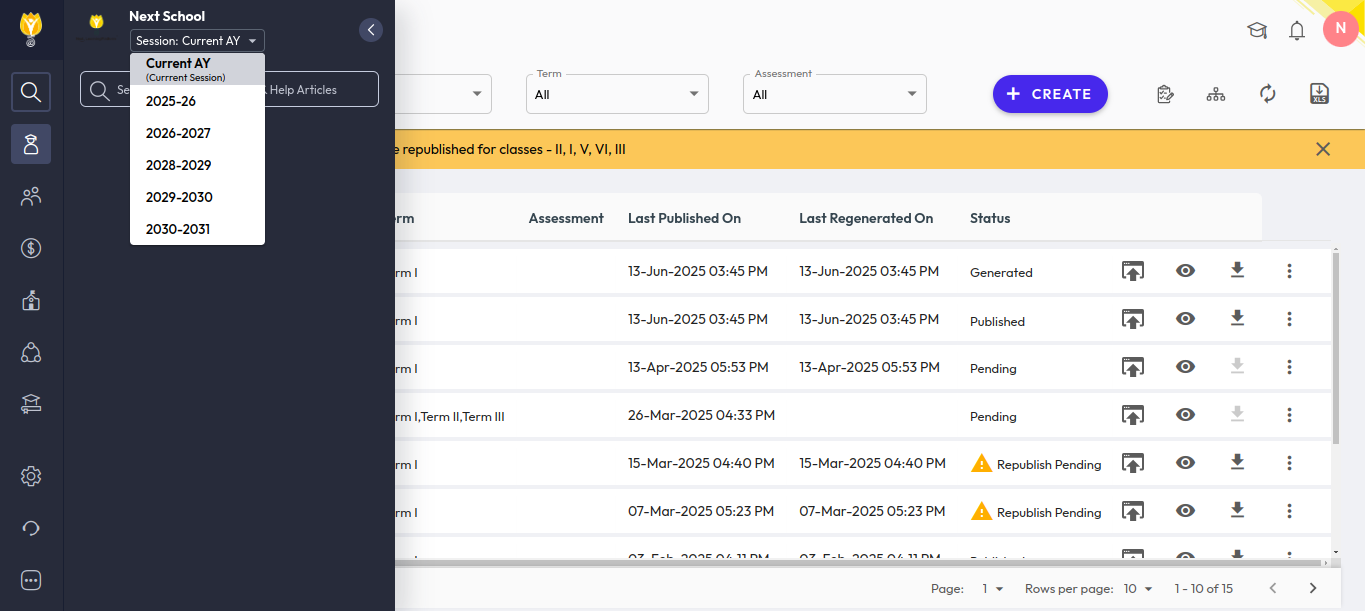Image resolution: width=1365 pixels, height=611 pixels.
Task: Click the search magnifier icon in sidebar
Action: (31, 92)
